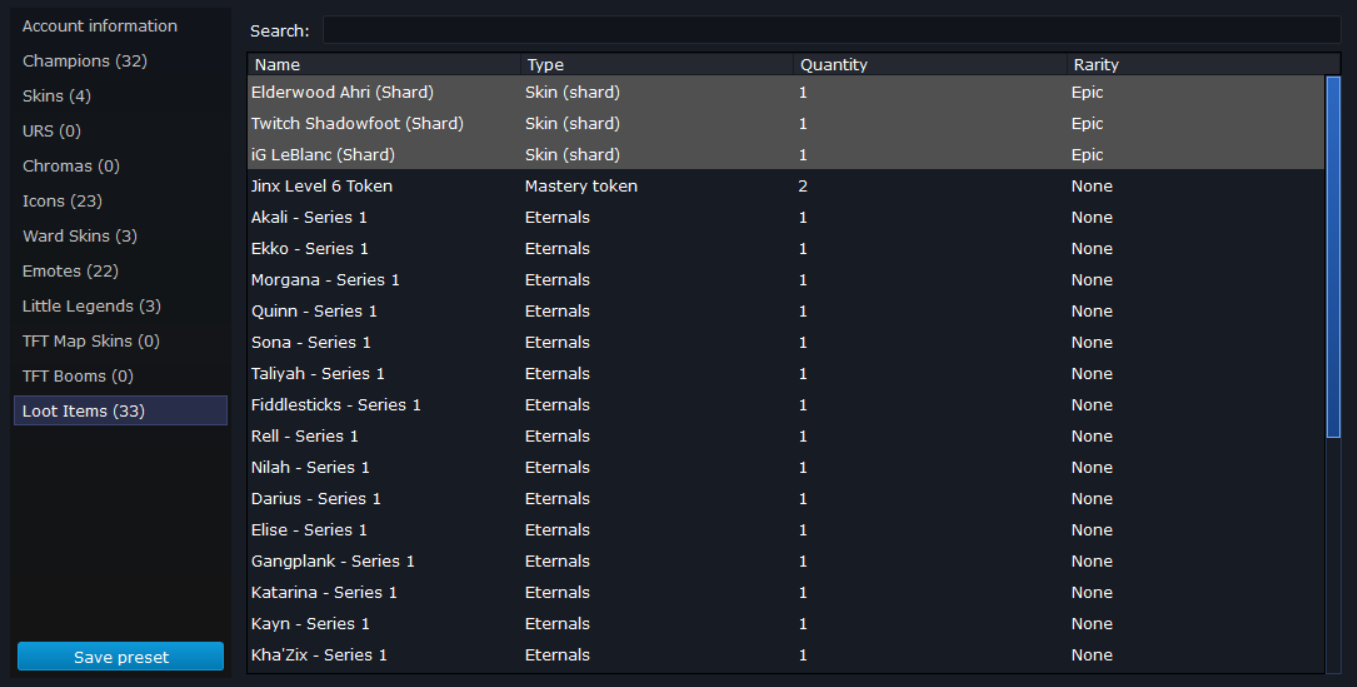1357x687 pixels.
Task: Click Epic rarity of Twitch Shadowfoot
Action: [1087, 124]
